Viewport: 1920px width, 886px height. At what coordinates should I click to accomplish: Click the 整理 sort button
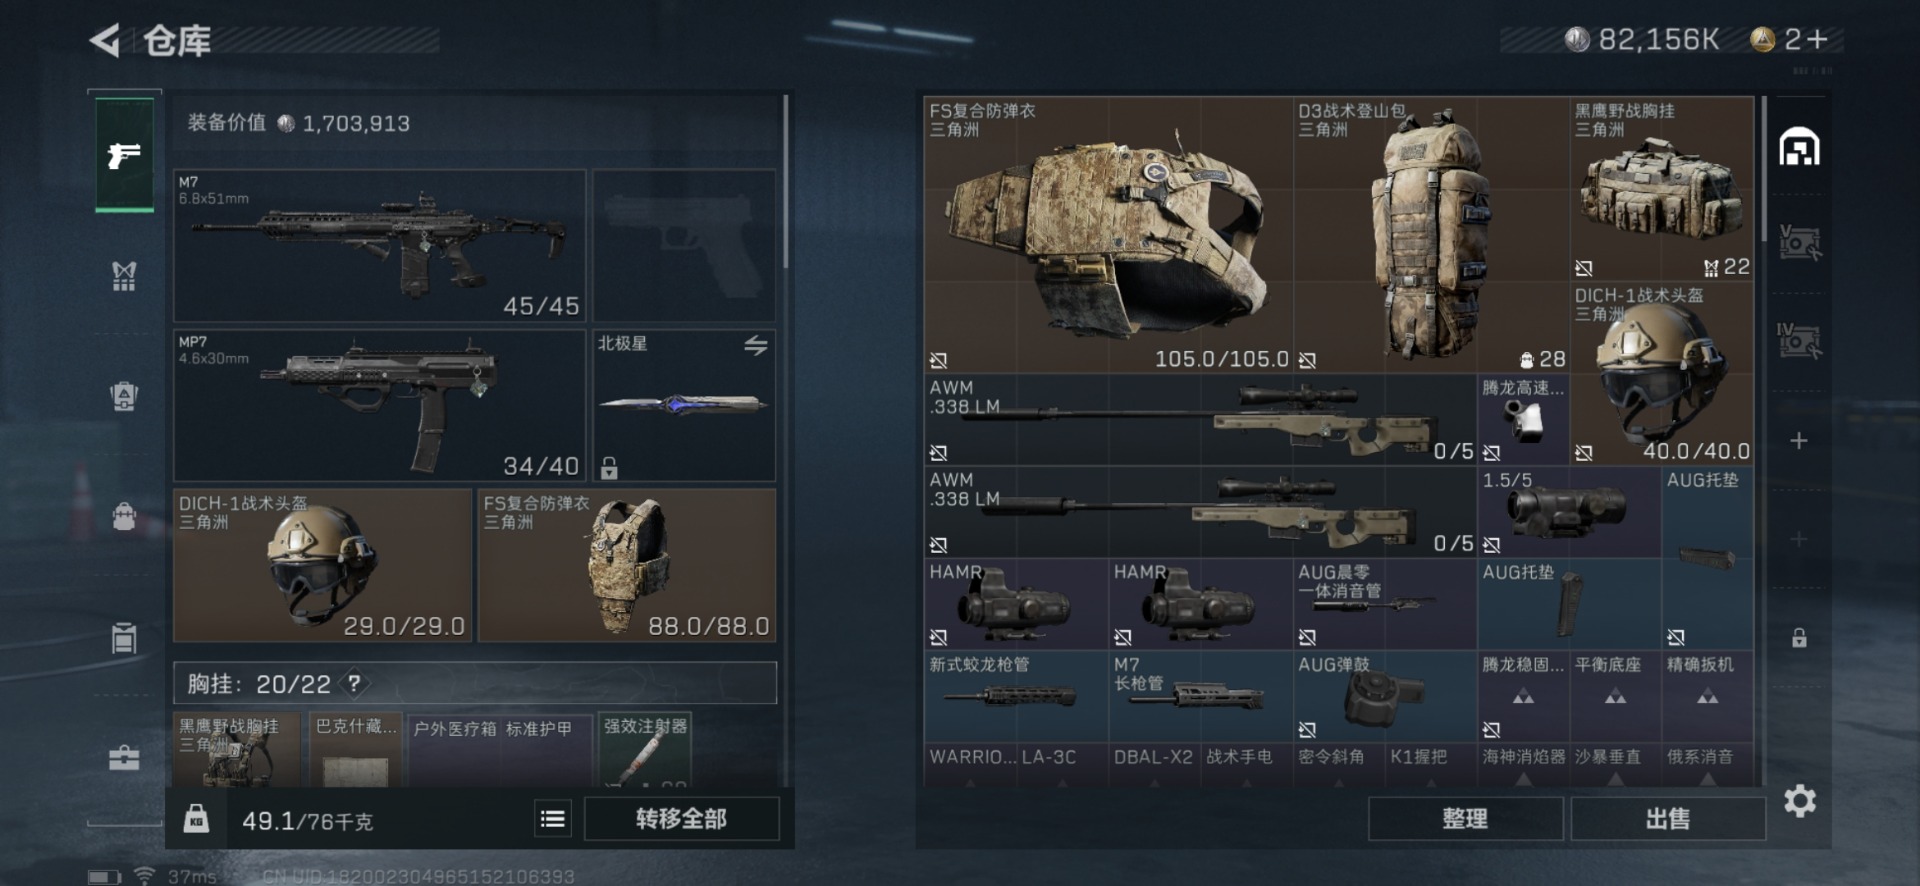pyautogui.click(x=1465, y=819)
